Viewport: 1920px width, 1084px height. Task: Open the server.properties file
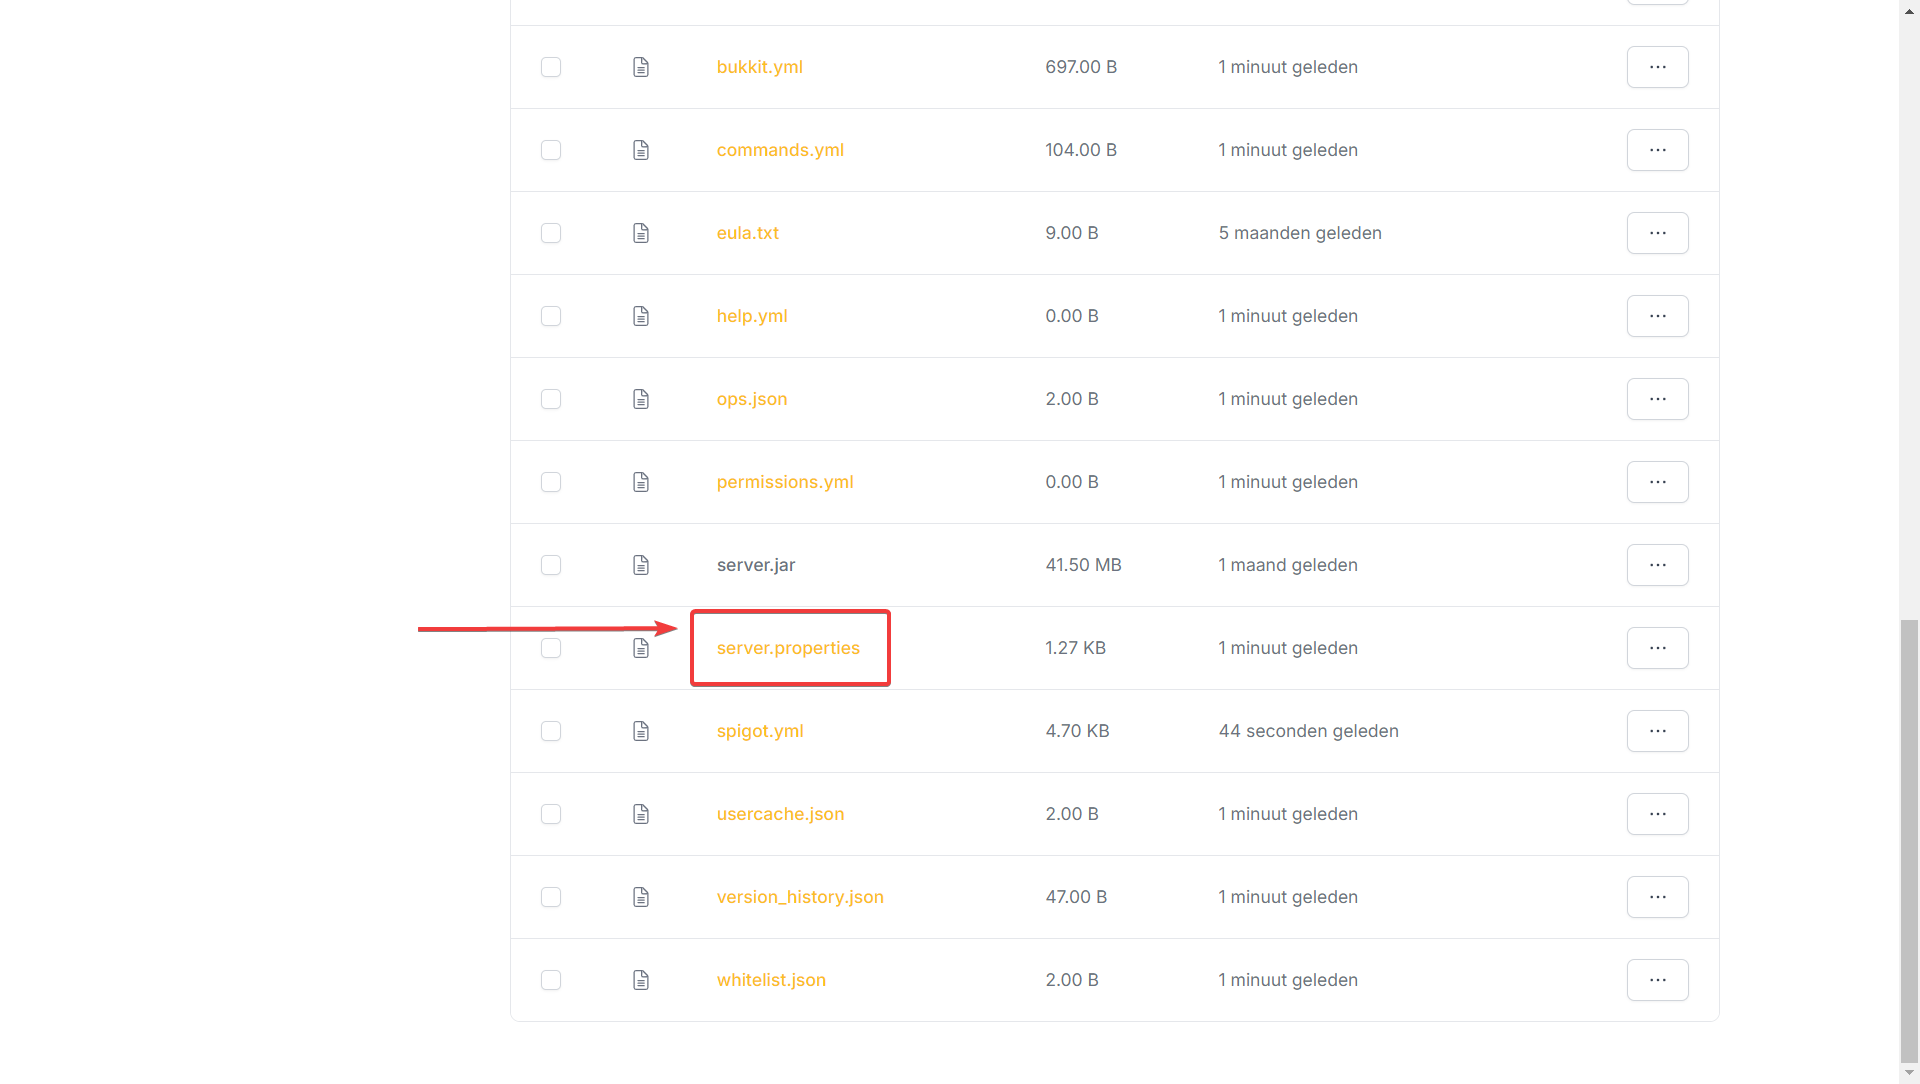coord(788,648)
